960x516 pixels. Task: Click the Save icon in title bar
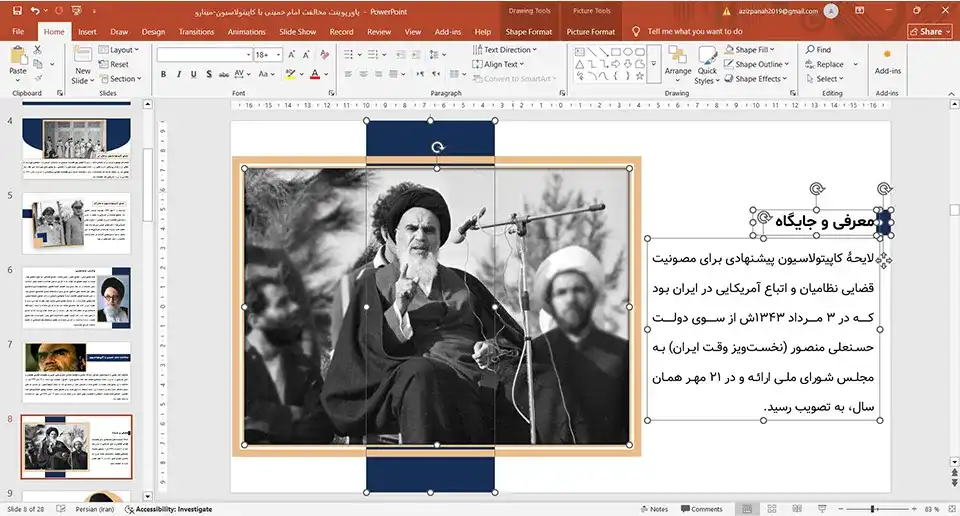click(17, 11)
